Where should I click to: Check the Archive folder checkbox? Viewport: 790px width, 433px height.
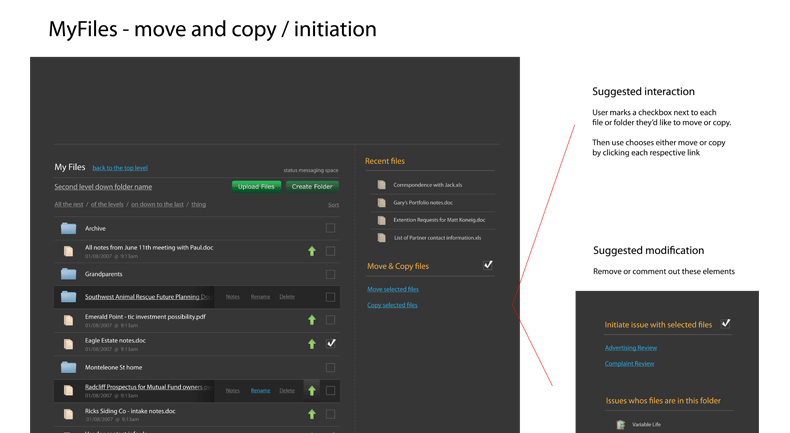click(x=331, y=228)
